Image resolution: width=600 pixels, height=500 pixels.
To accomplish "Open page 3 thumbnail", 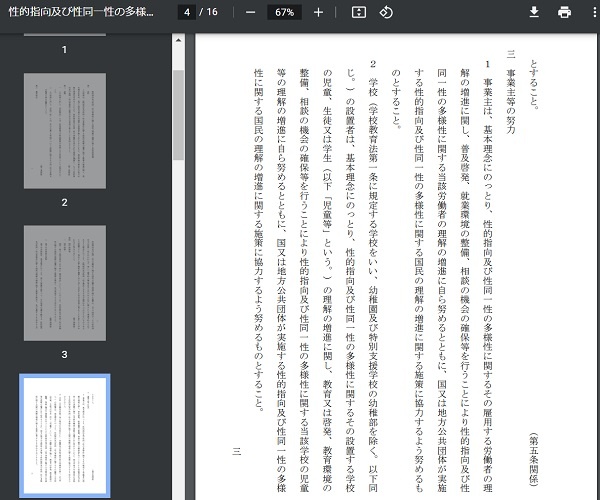I will coord(65,283).
